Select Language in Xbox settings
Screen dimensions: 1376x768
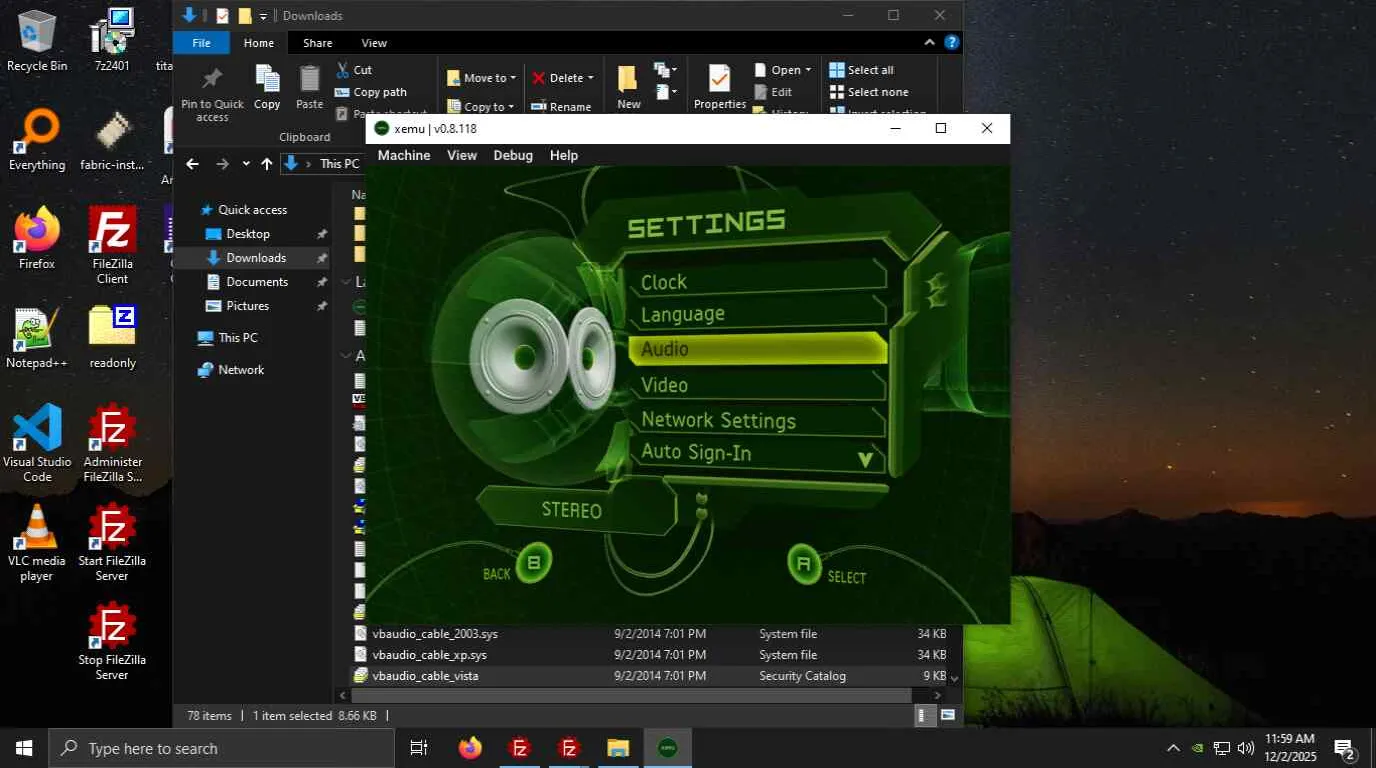758,314
